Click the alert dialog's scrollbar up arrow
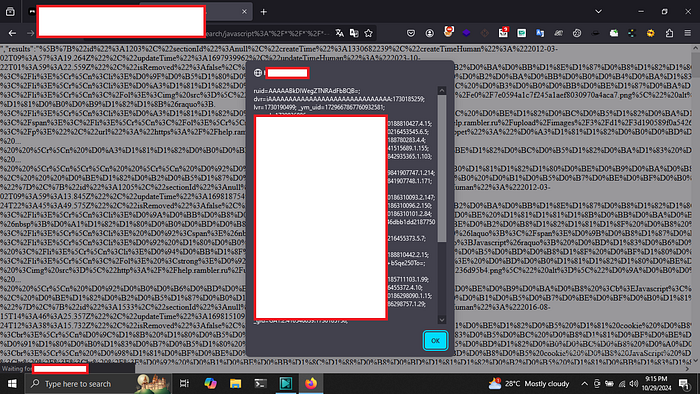The image size is (700, 394). click(x=442, y=91)
